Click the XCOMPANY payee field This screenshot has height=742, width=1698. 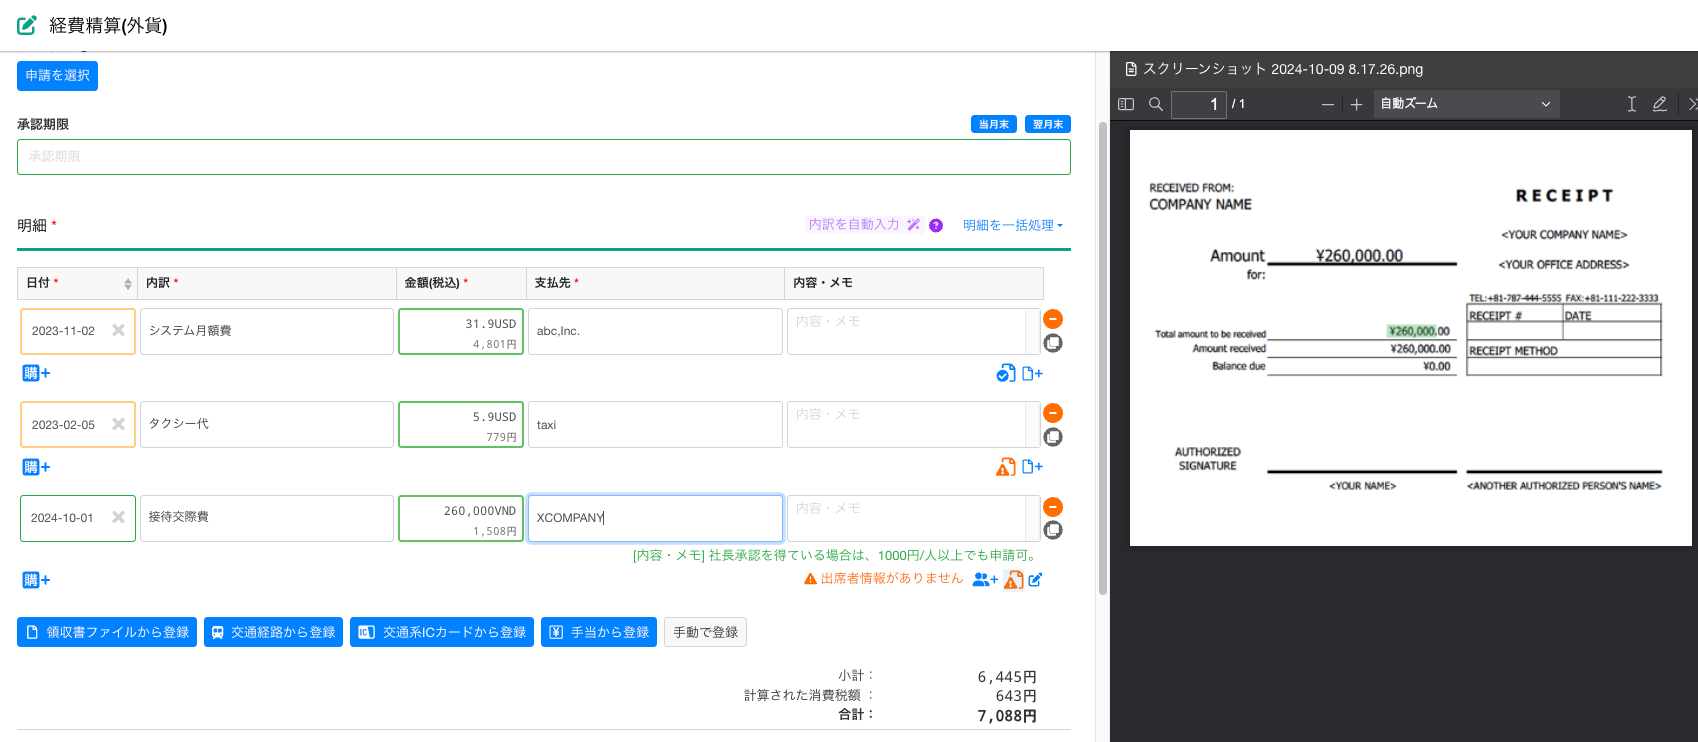pos(655,518)
